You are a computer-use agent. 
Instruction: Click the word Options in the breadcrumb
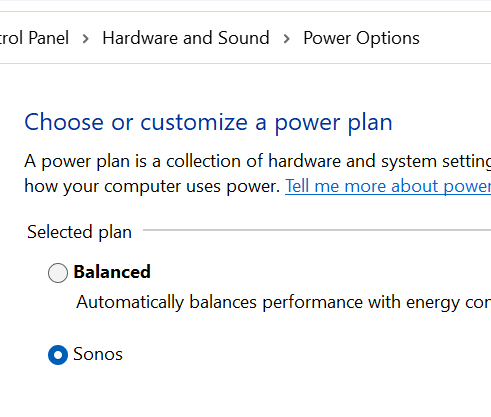point(388,39)
